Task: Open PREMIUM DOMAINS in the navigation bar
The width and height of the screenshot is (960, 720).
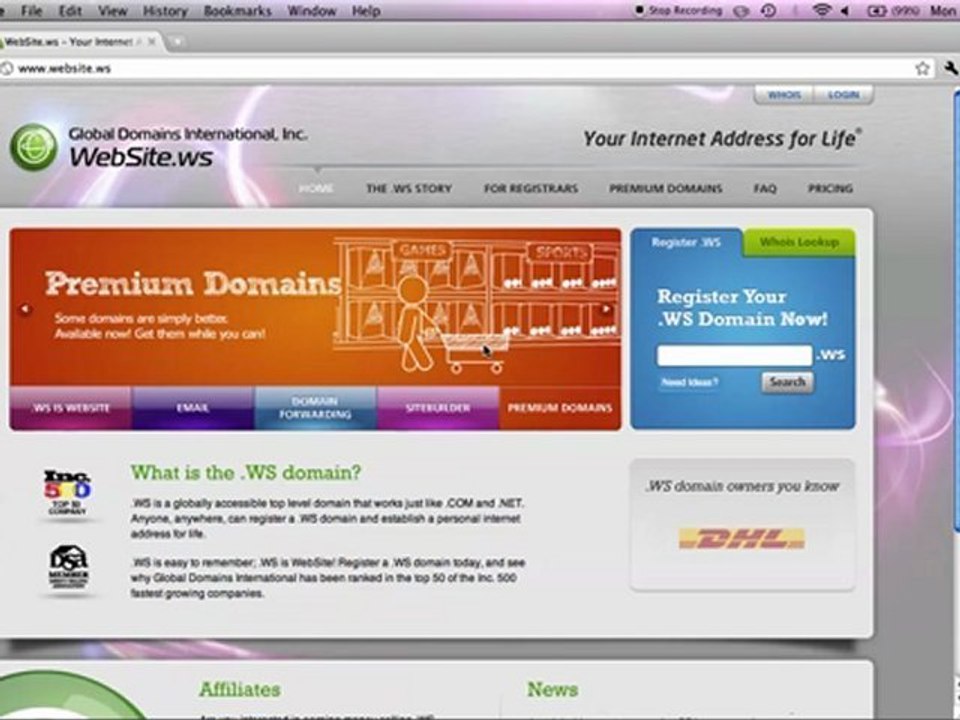Action: (x=666, y=189)
